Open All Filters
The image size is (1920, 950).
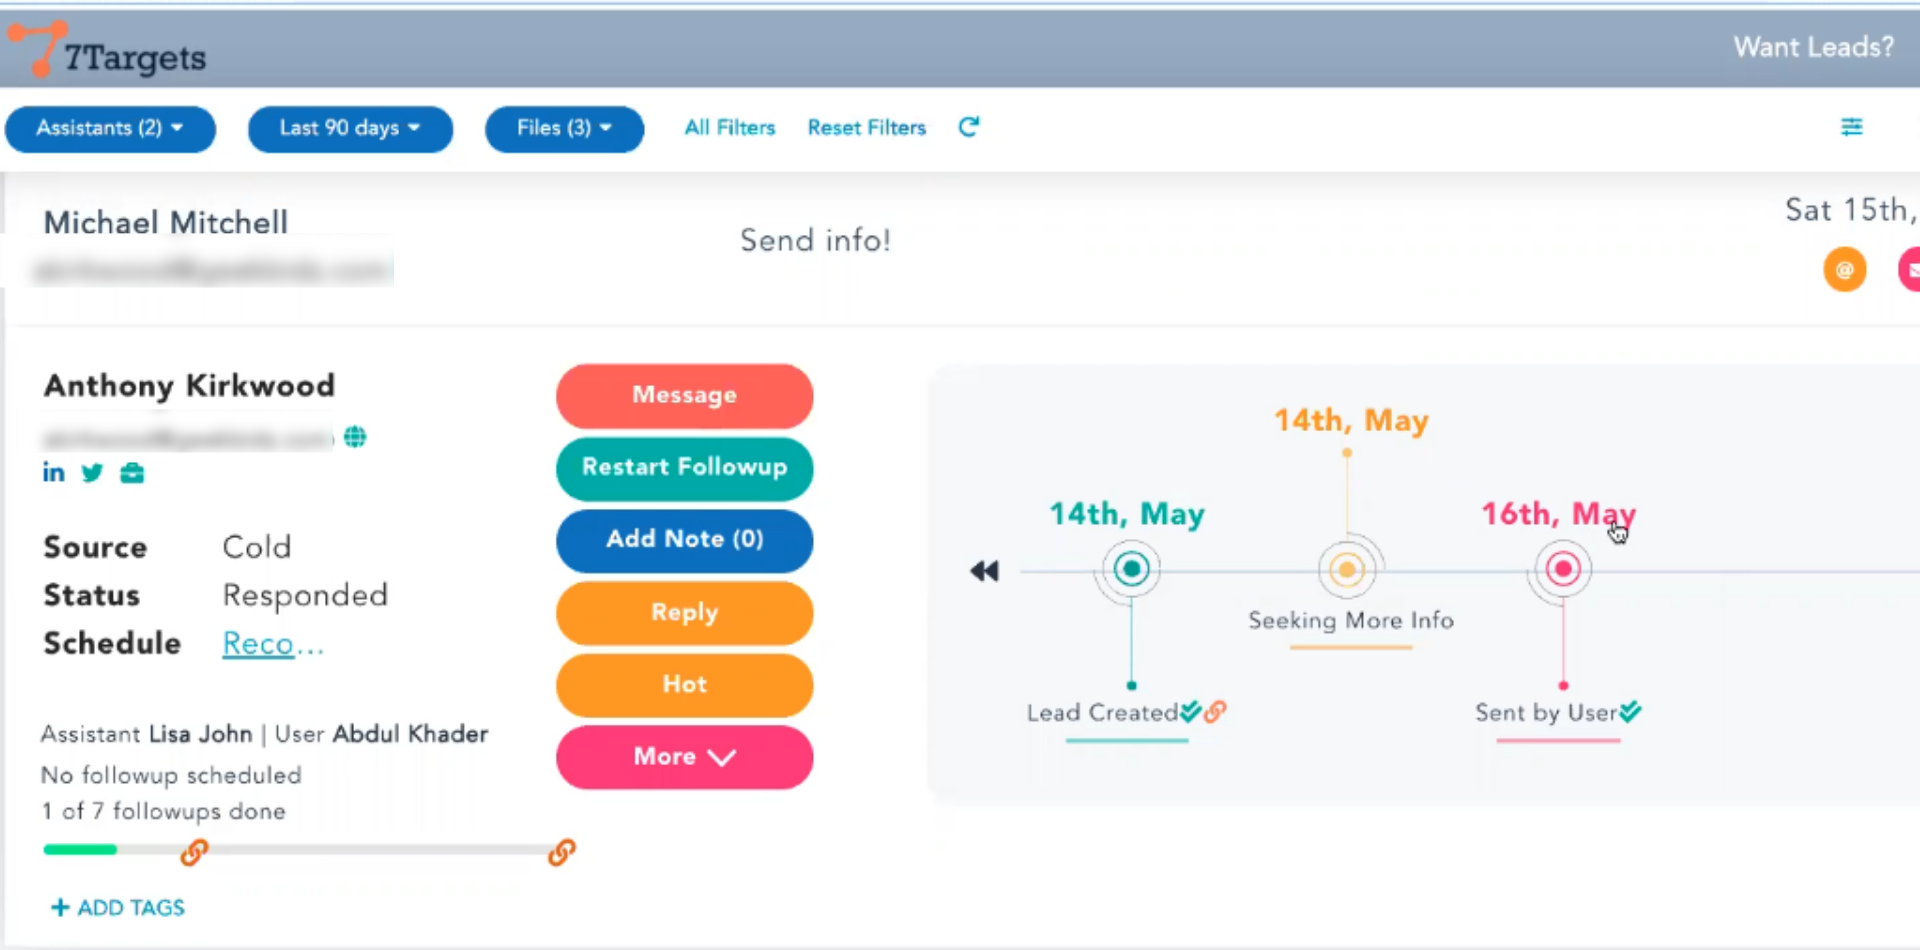(x=729, y=128)
